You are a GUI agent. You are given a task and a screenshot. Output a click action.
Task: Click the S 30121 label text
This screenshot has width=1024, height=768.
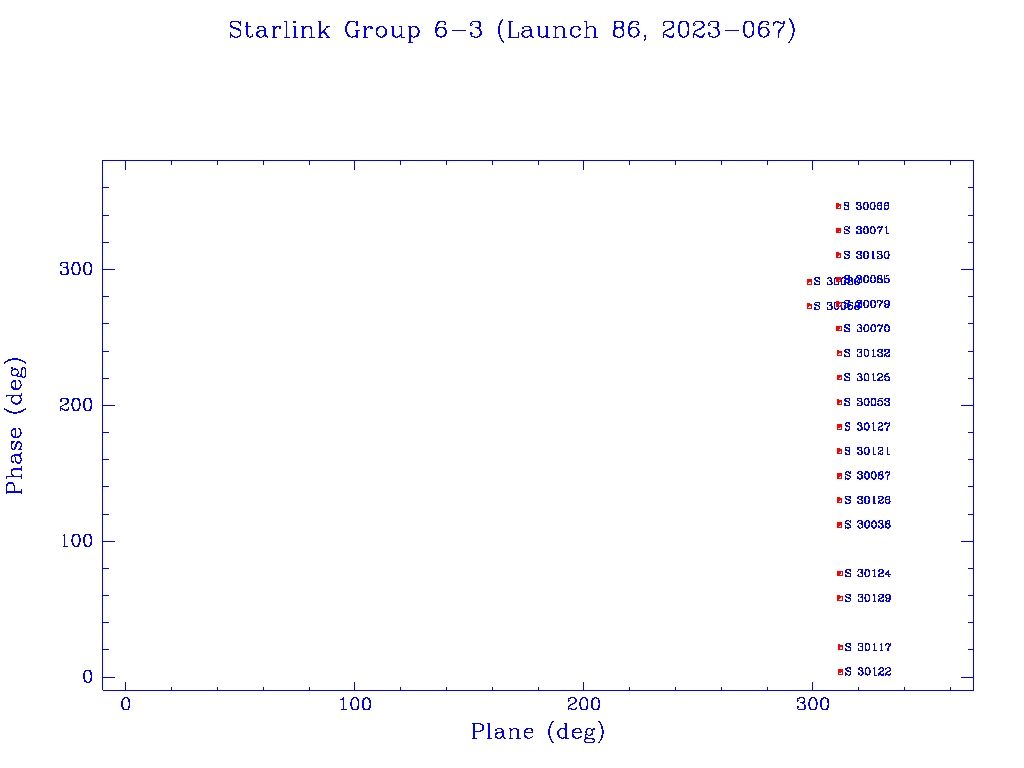point(867,452)
